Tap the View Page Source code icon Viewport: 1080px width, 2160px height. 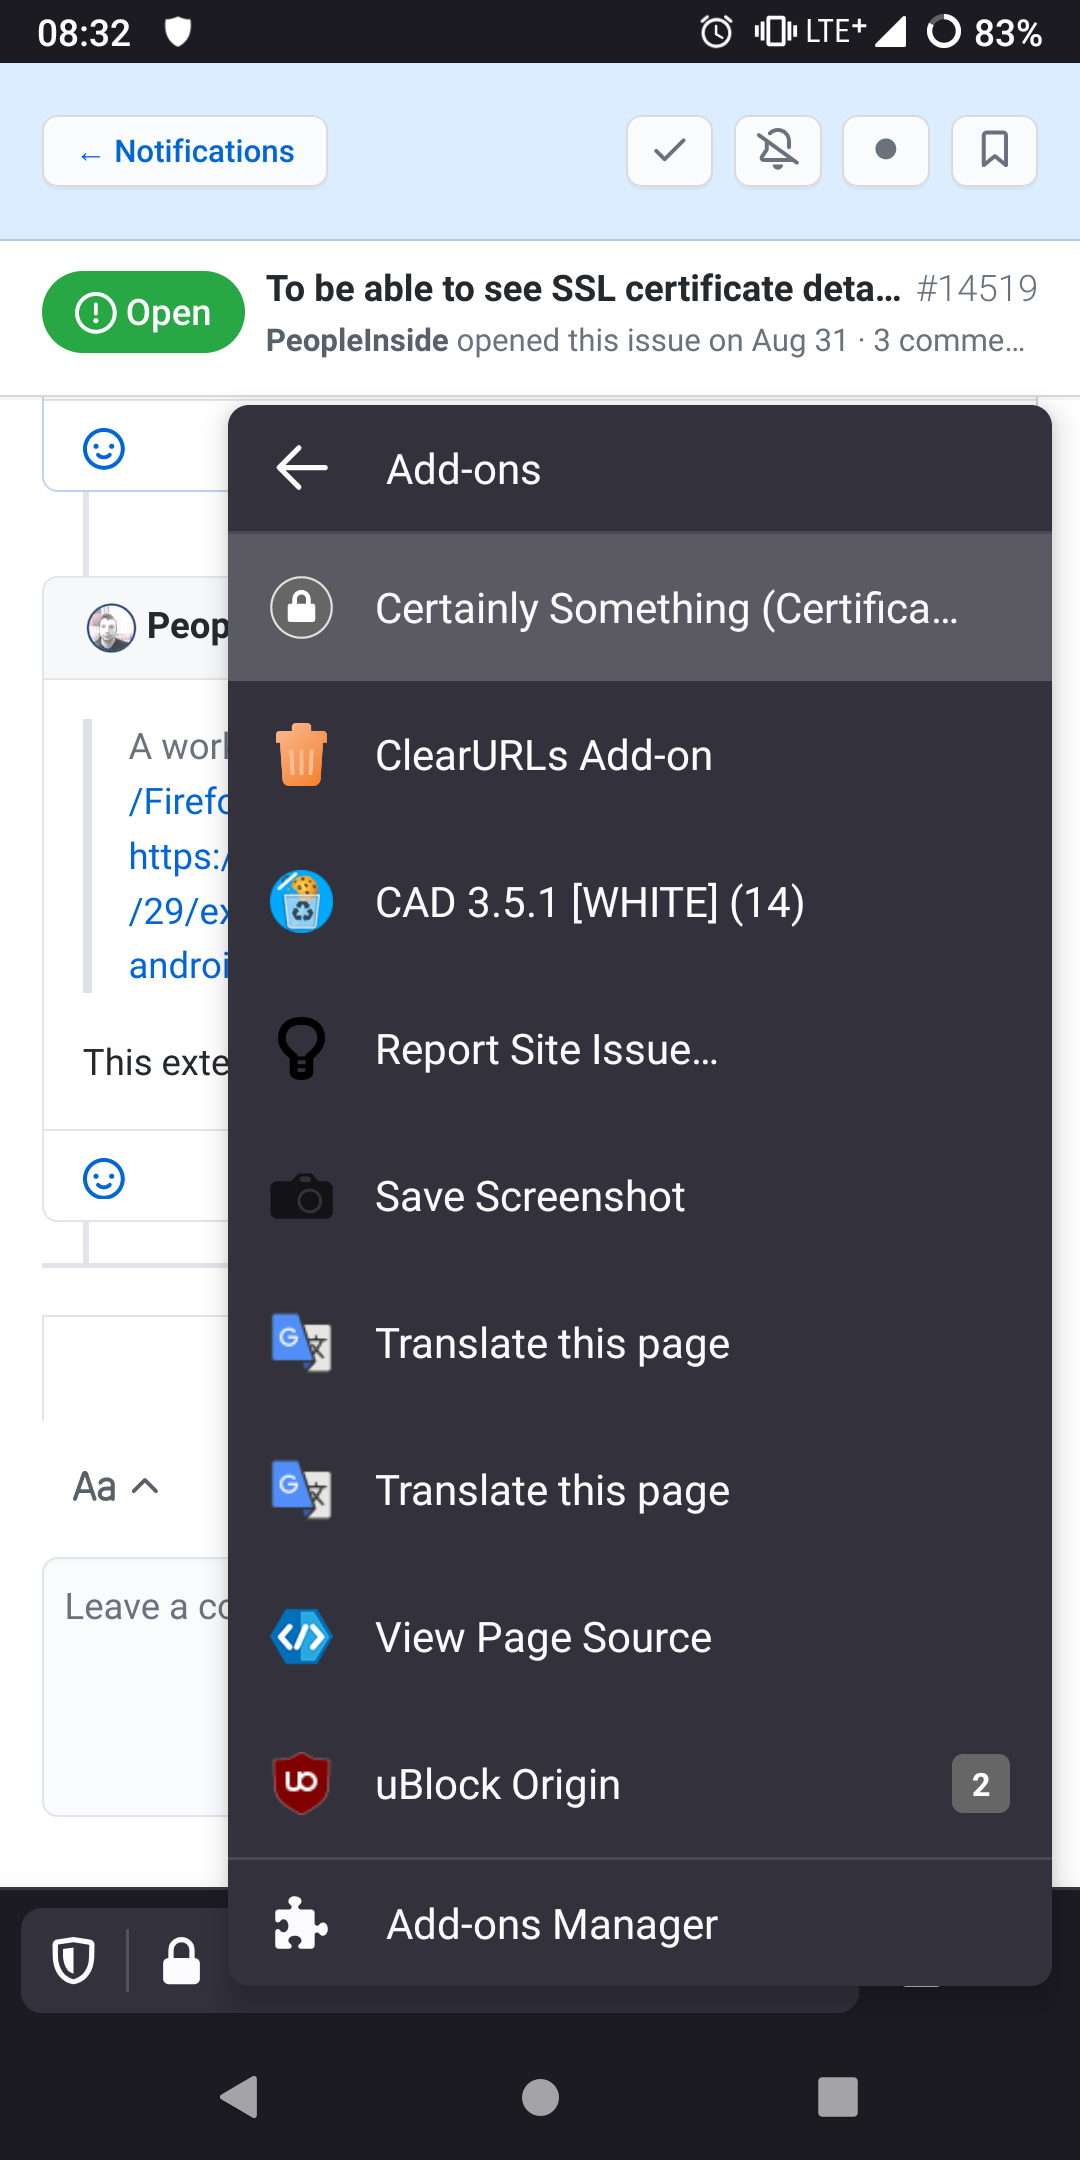pyautogui.click(x=301, y=1637)
